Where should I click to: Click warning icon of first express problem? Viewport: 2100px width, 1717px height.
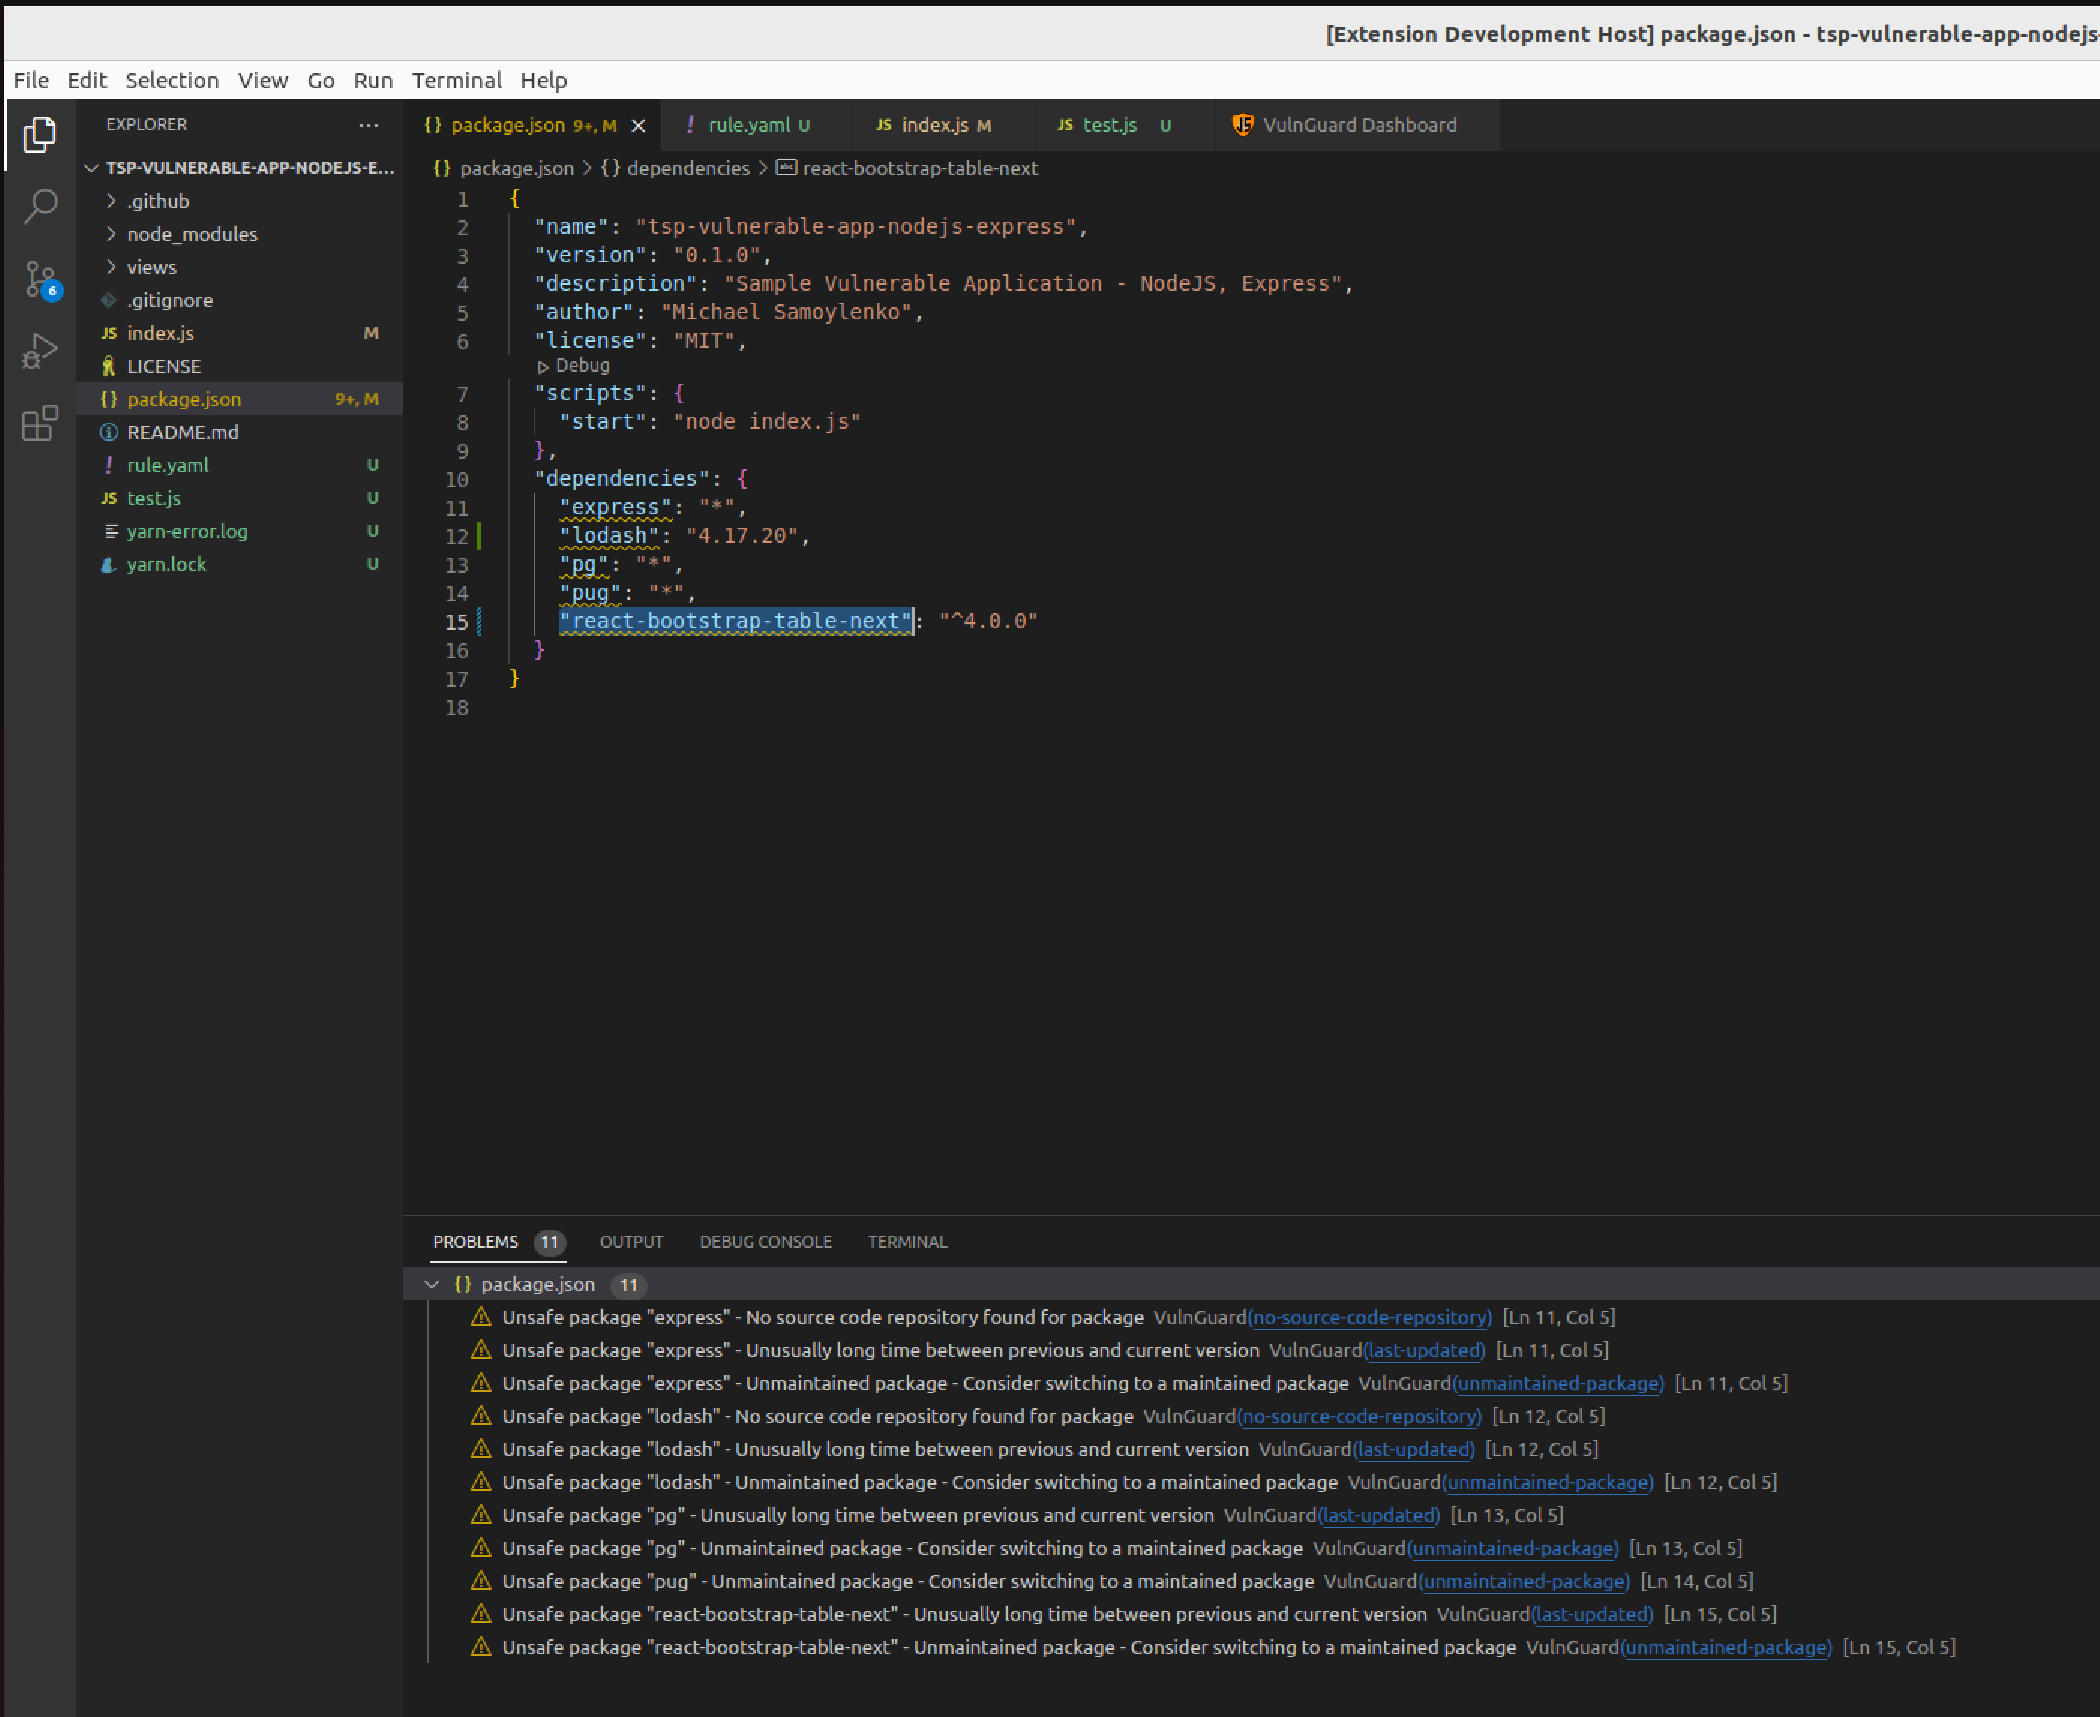point(481,1317)
